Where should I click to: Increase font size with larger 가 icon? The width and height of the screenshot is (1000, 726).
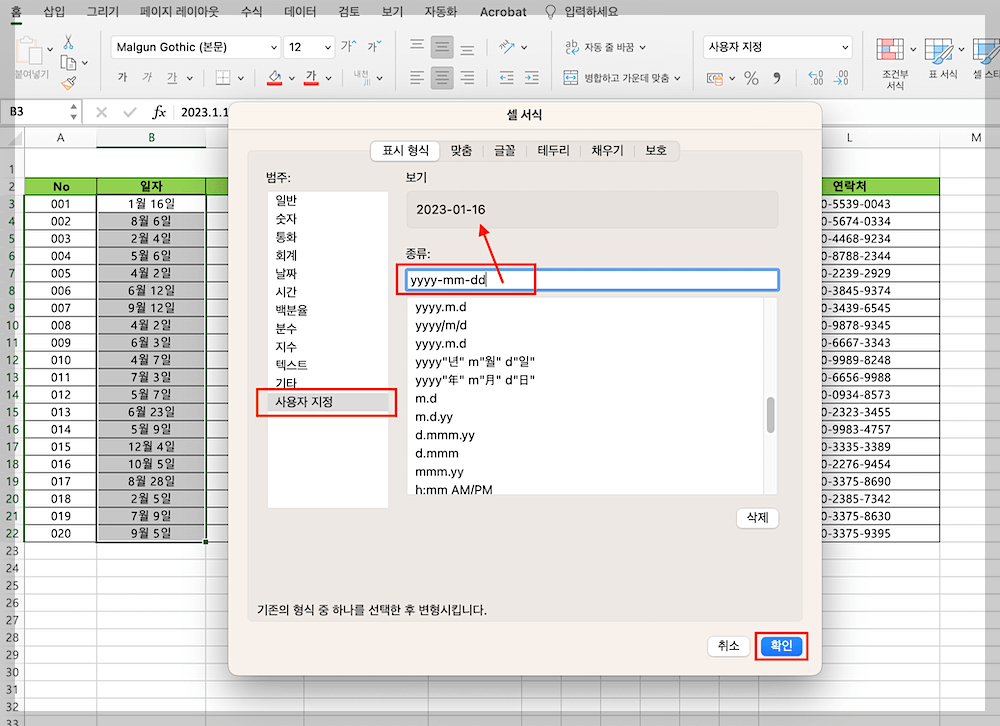(x=349, y=46)
